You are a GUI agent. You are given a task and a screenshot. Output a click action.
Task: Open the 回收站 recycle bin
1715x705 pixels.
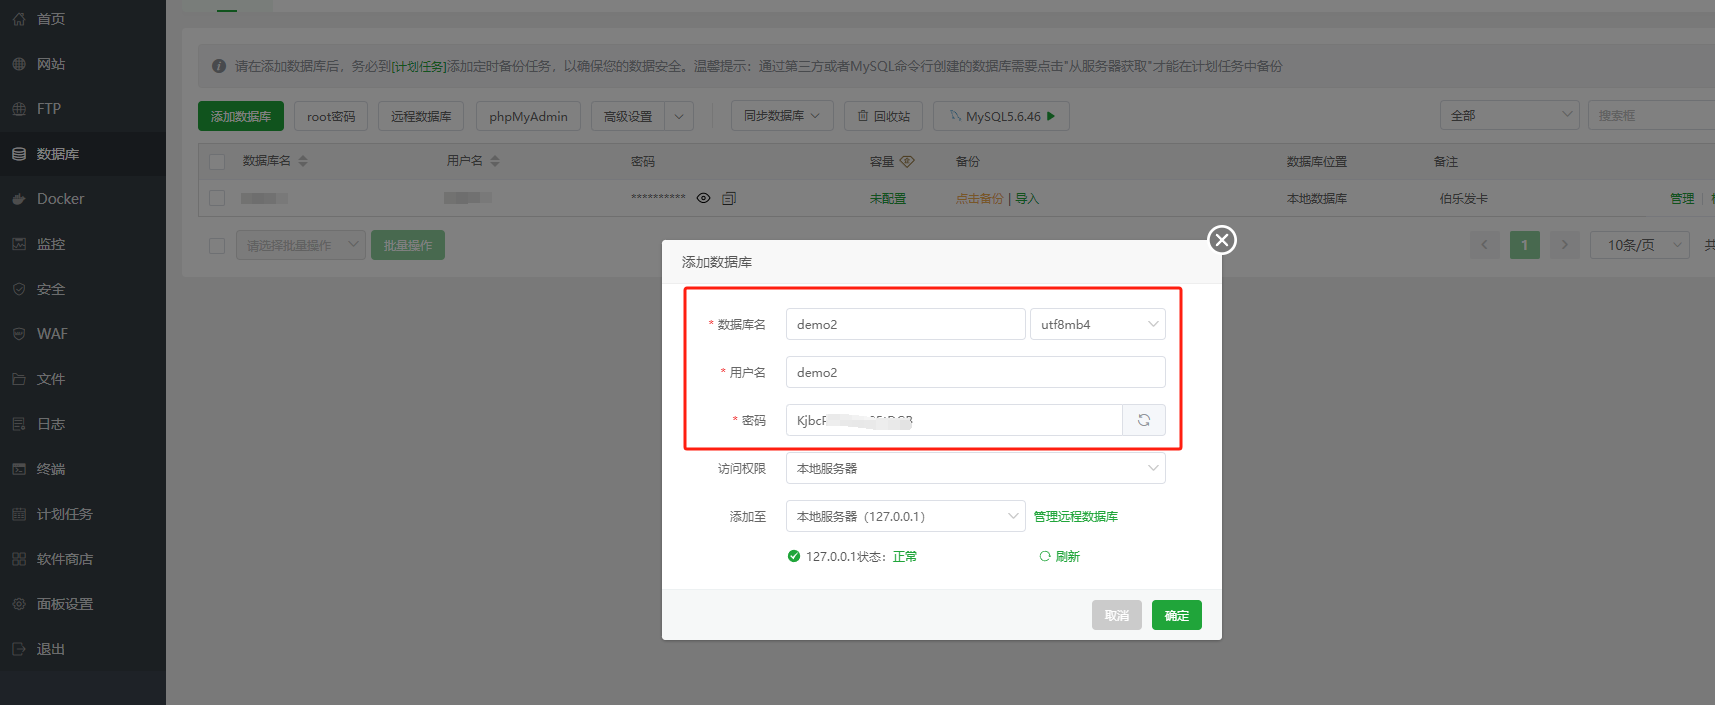[883, 116]
